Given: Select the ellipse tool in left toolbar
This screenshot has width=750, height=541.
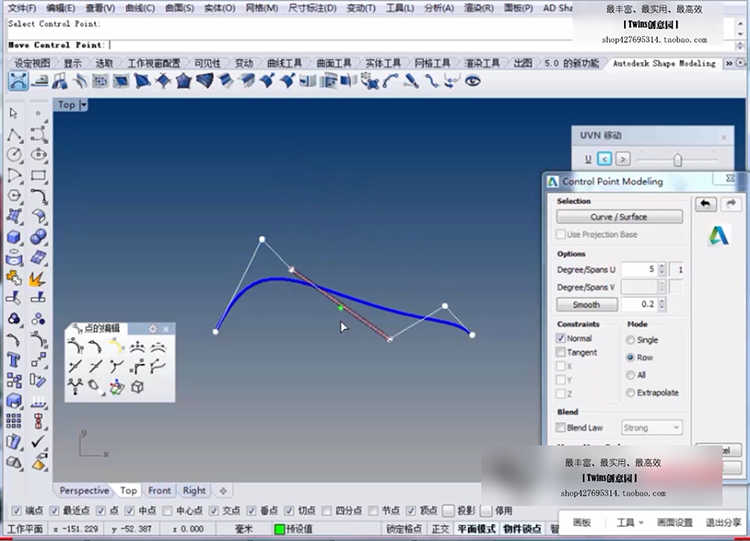Looking at the screenshot, I should click(39, 155).
